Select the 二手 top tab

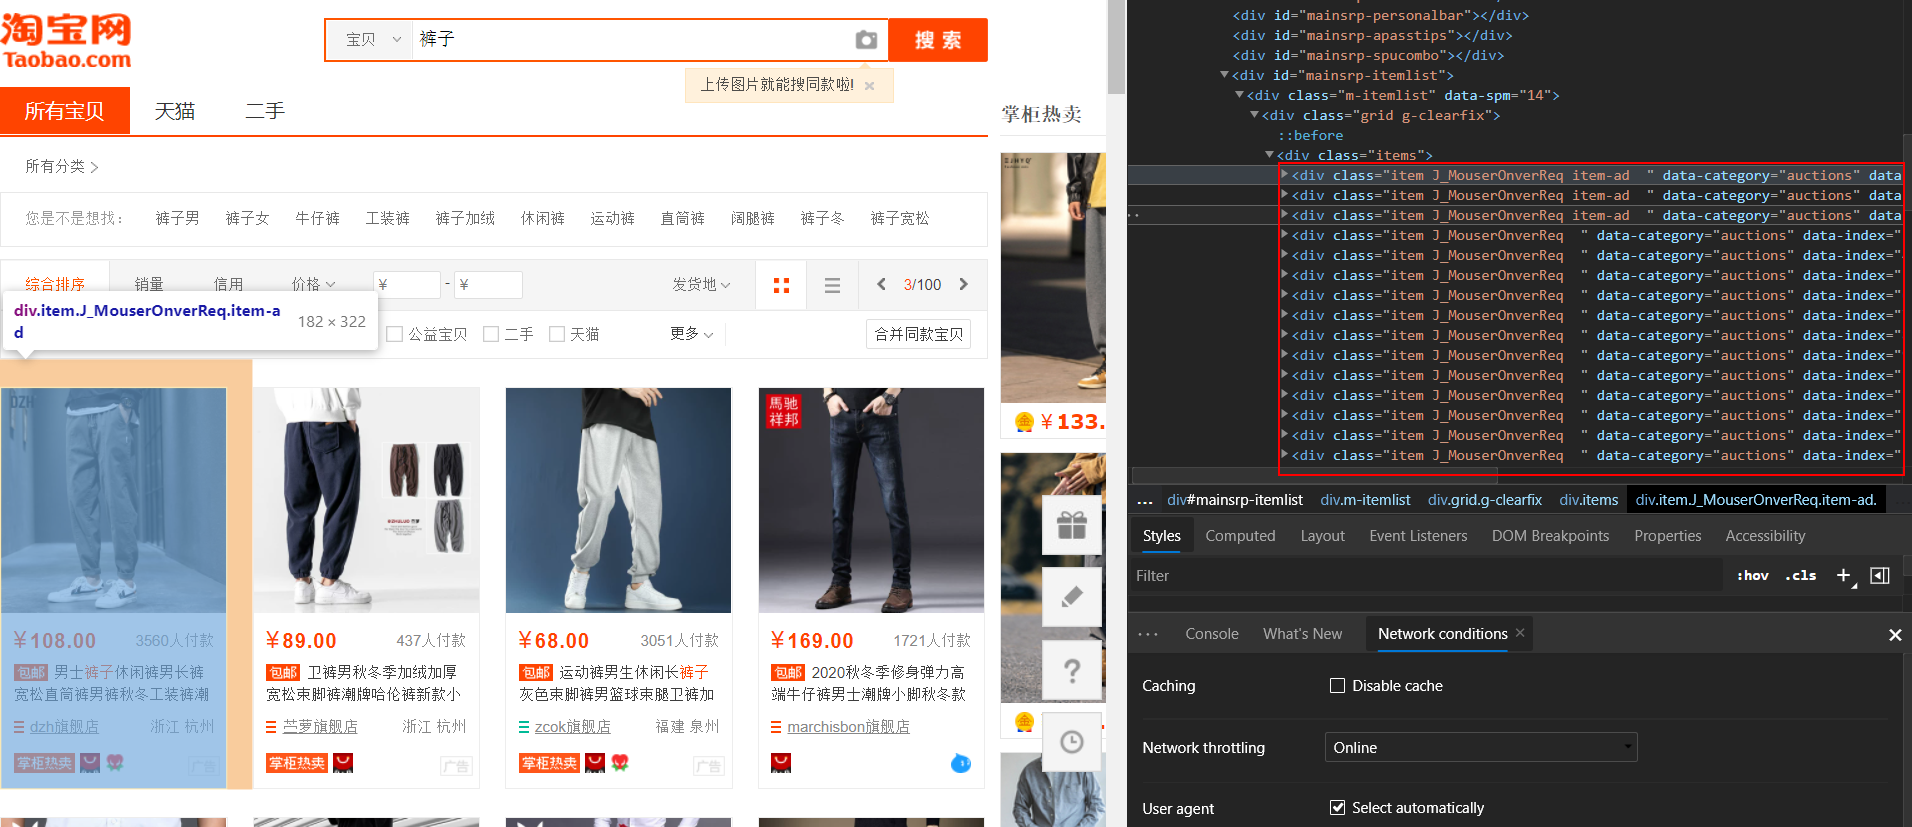tap(265, 111)
